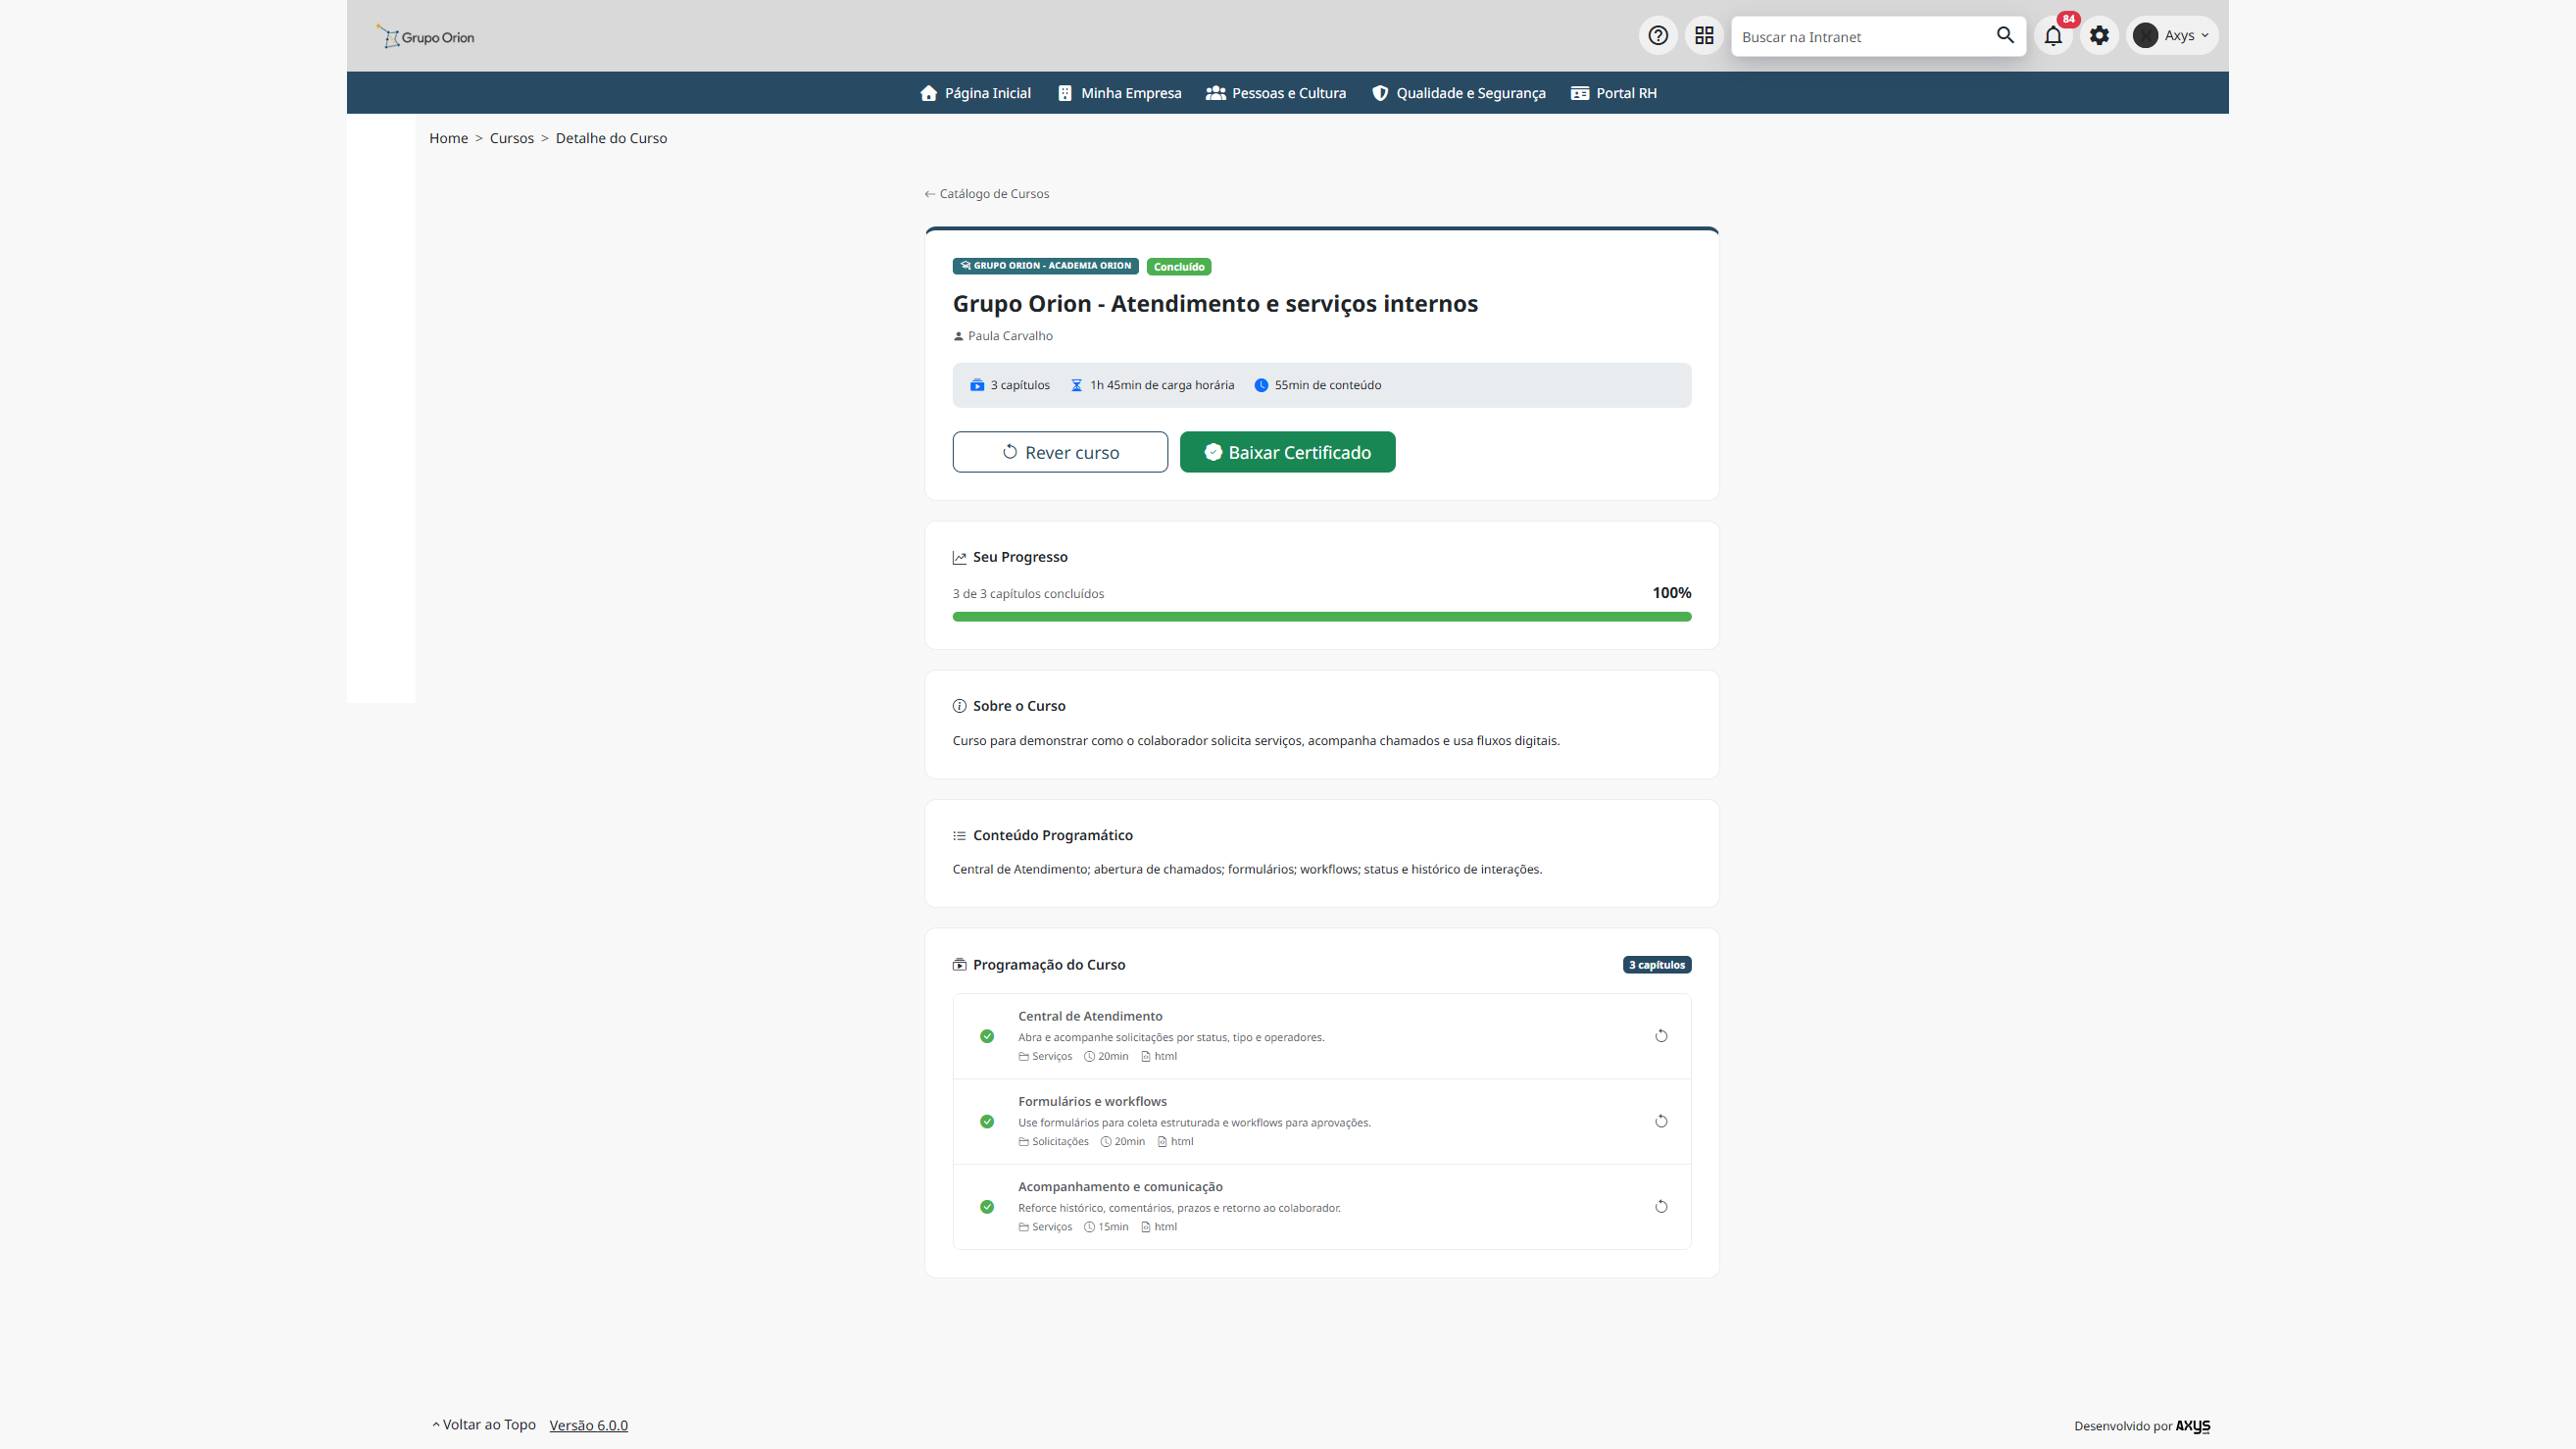Replay the Formulários e workflows chapter
Screen dimensions: 2576x1449
coord(1661,1121)
